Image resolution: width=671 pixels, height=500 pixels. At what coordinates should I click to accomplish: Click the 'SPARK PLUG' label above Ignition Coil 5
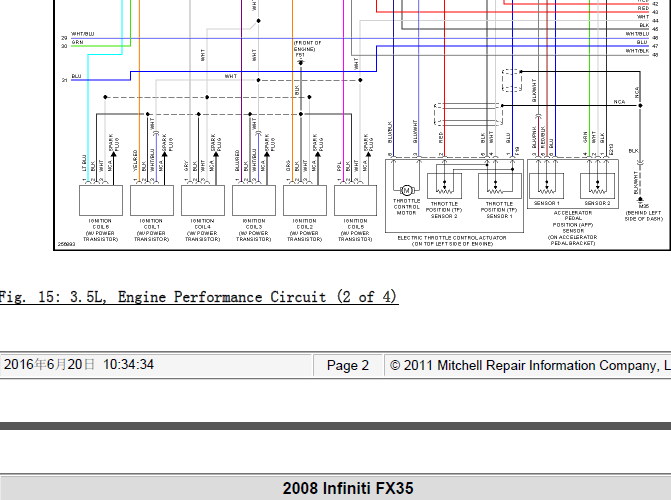368,143
